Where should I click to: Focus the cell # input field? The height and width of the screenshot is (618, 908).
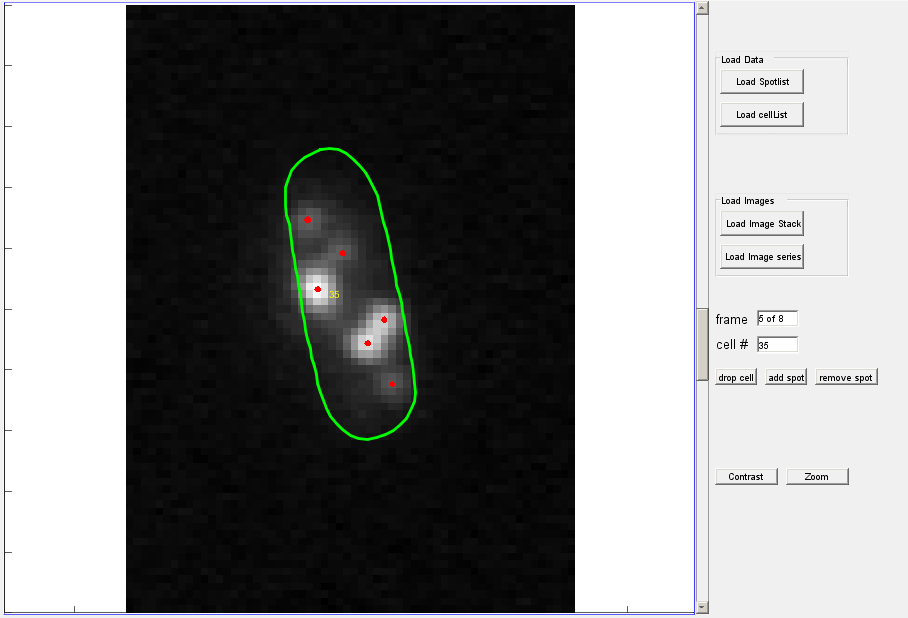(x=777, y=345)
